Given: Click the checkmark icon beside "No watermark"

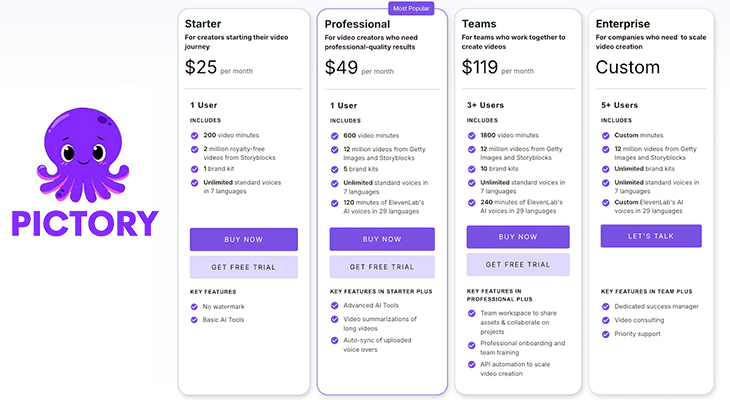Looking at the screenshot, I should [x=194, y=306].
